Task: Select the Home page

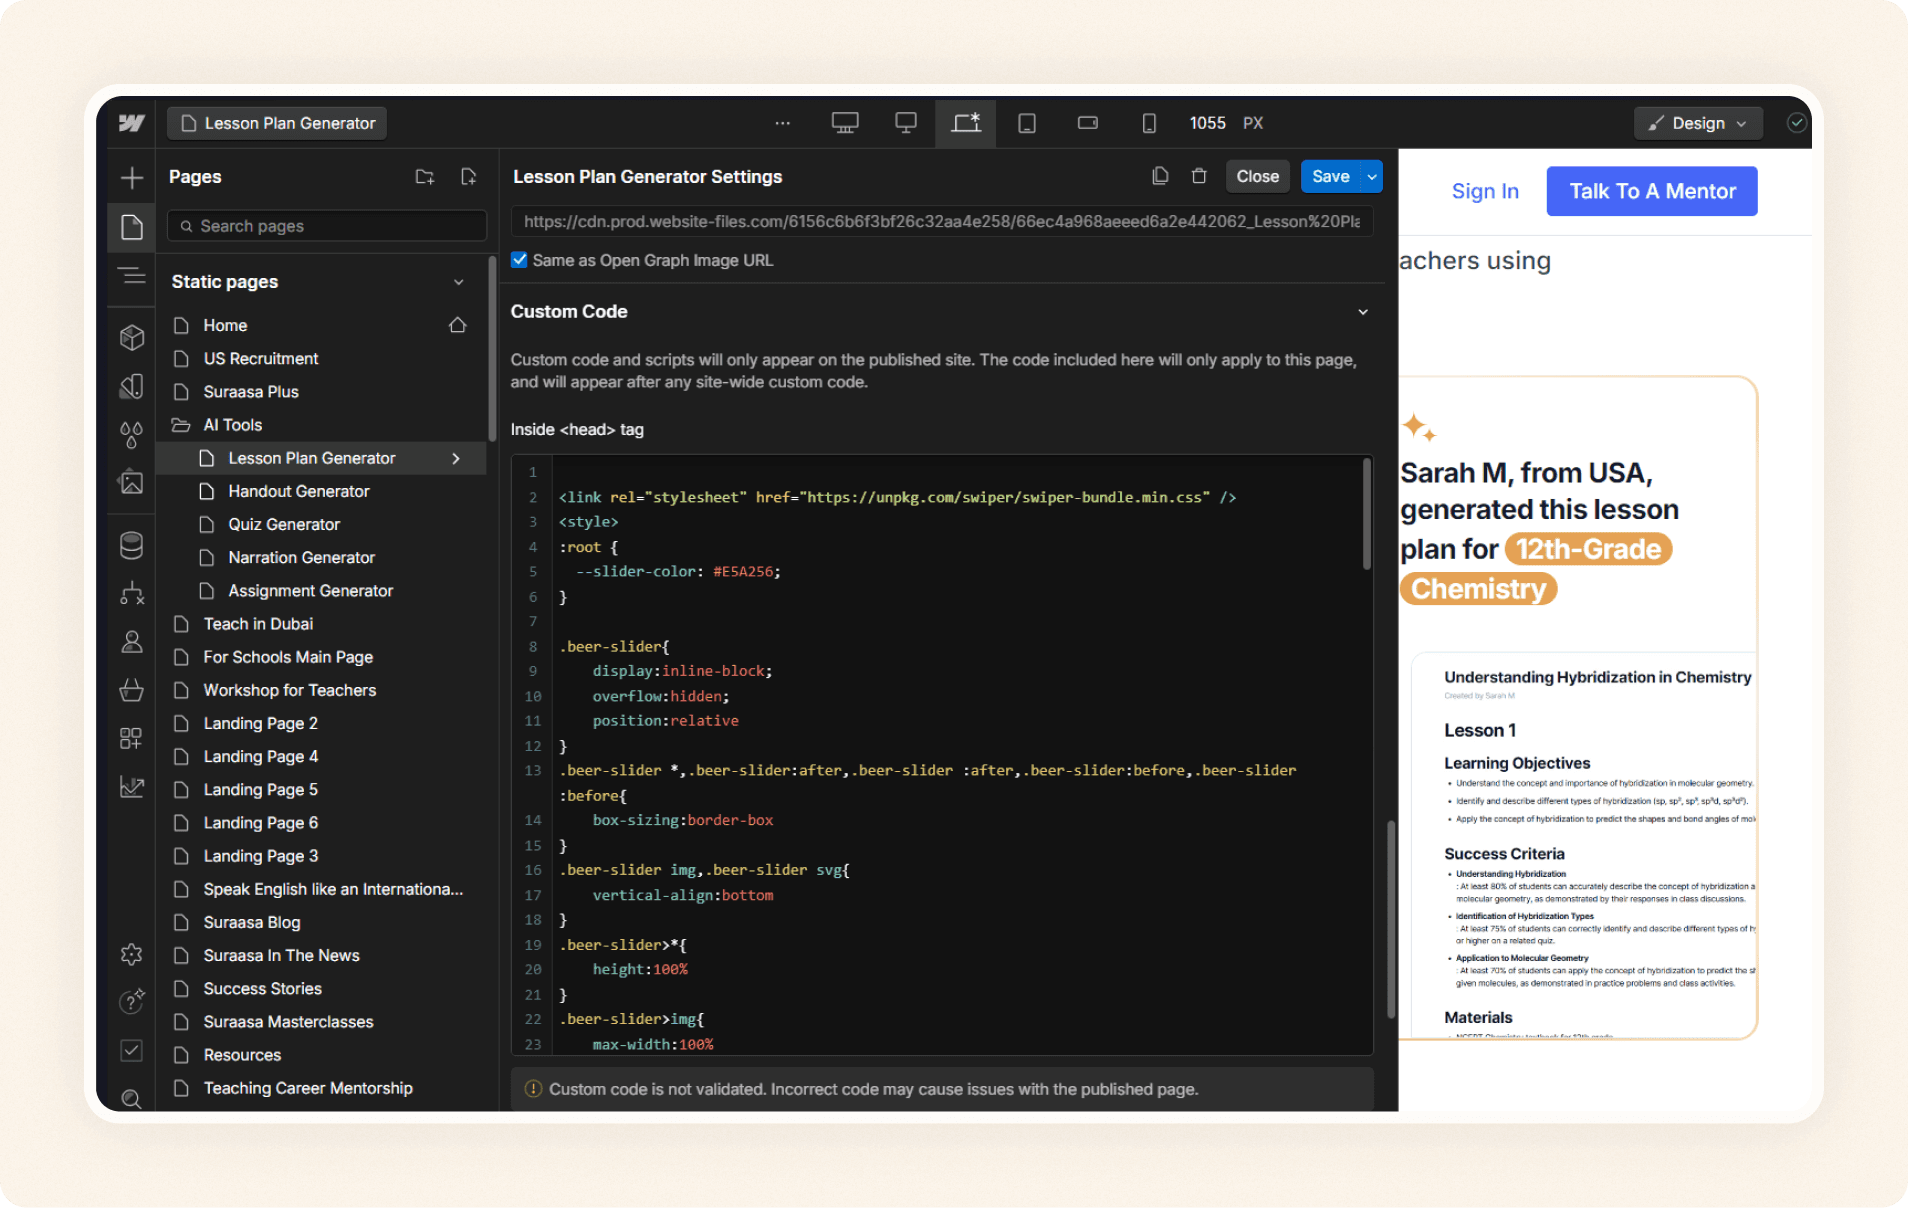Action: [321, 325]
